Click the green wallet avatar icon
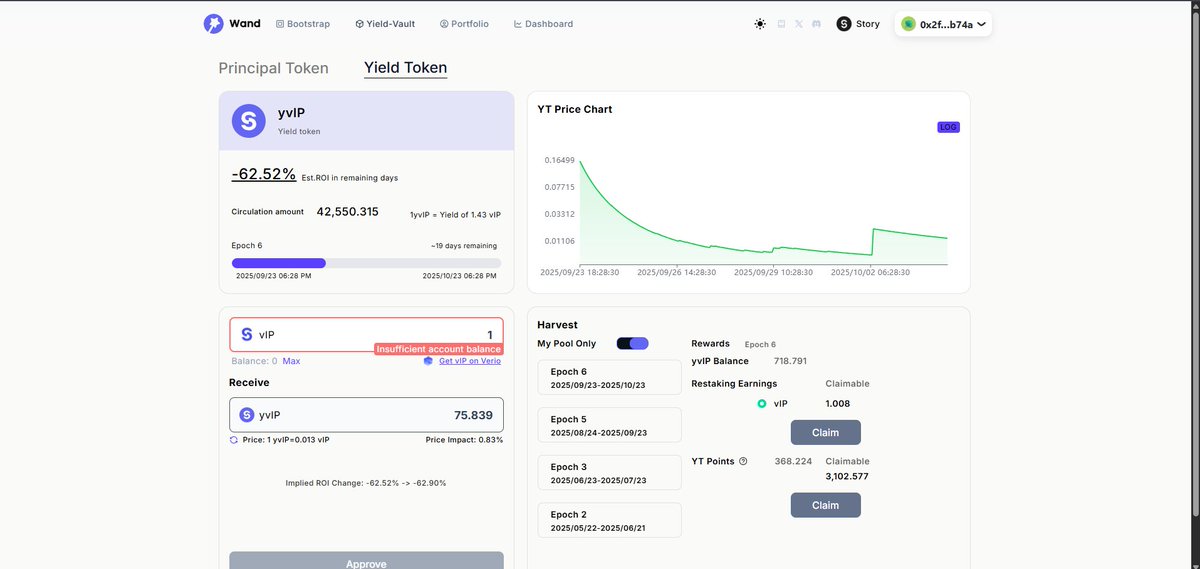Viewport: 1200px width, 569px height. [x=908, y=24]
